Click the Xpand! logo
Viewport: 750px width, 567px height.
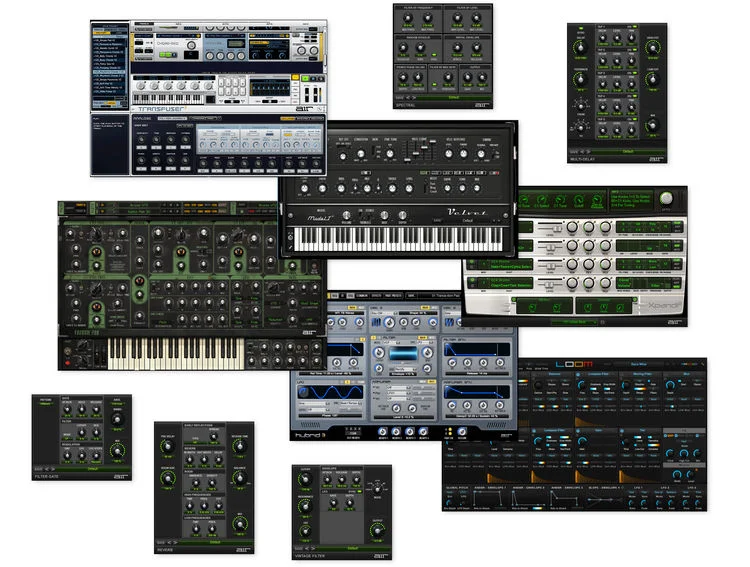[663, 305]
